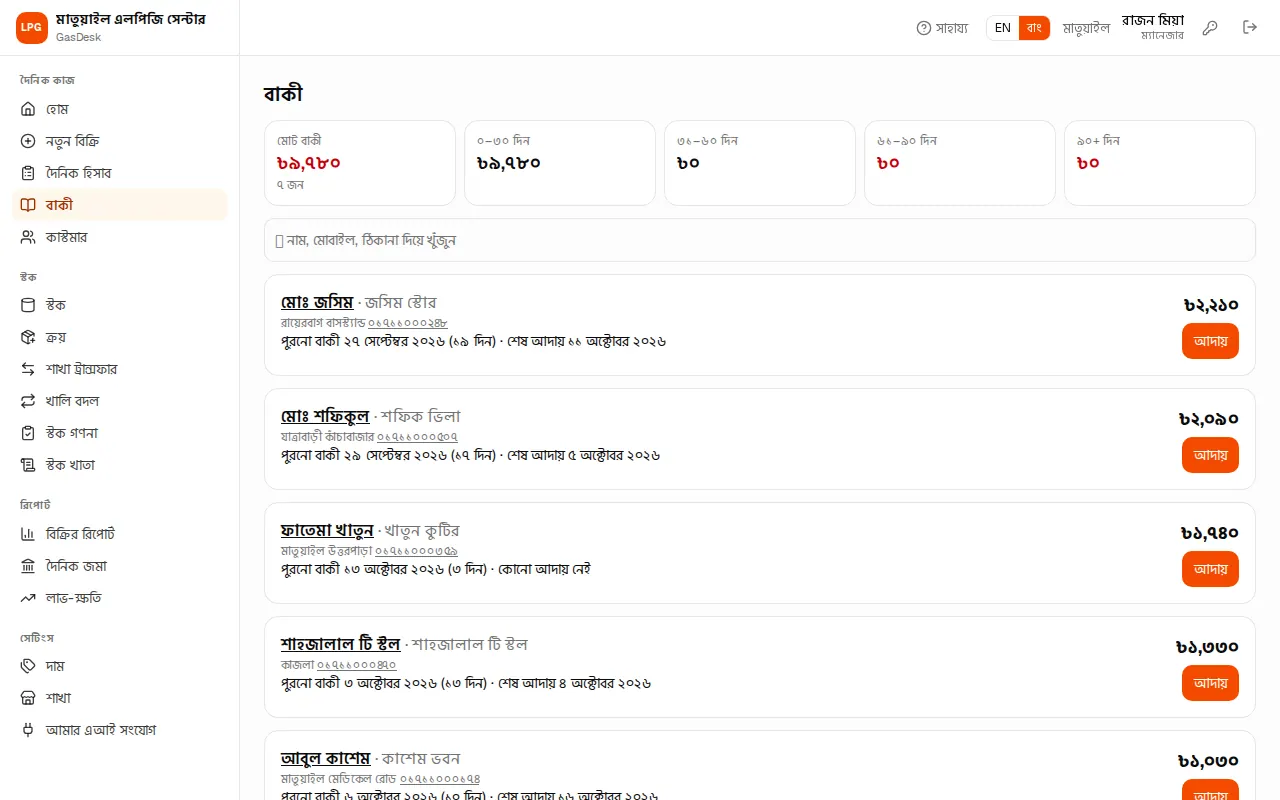Switch language to EN
1280x800 pixels.
[1003, 28]
